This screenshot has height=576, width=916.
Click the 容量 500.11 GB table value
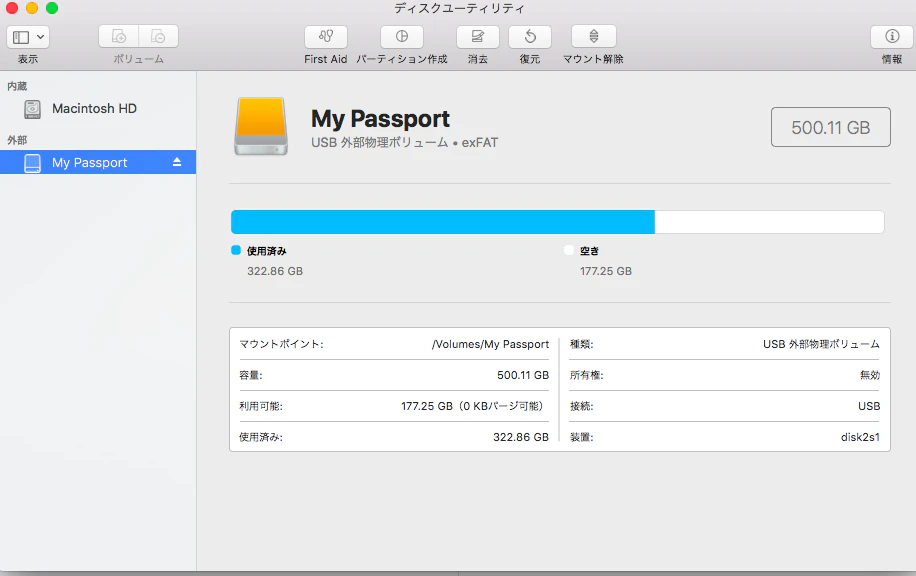pyautogui.click(x=523, y=375)
